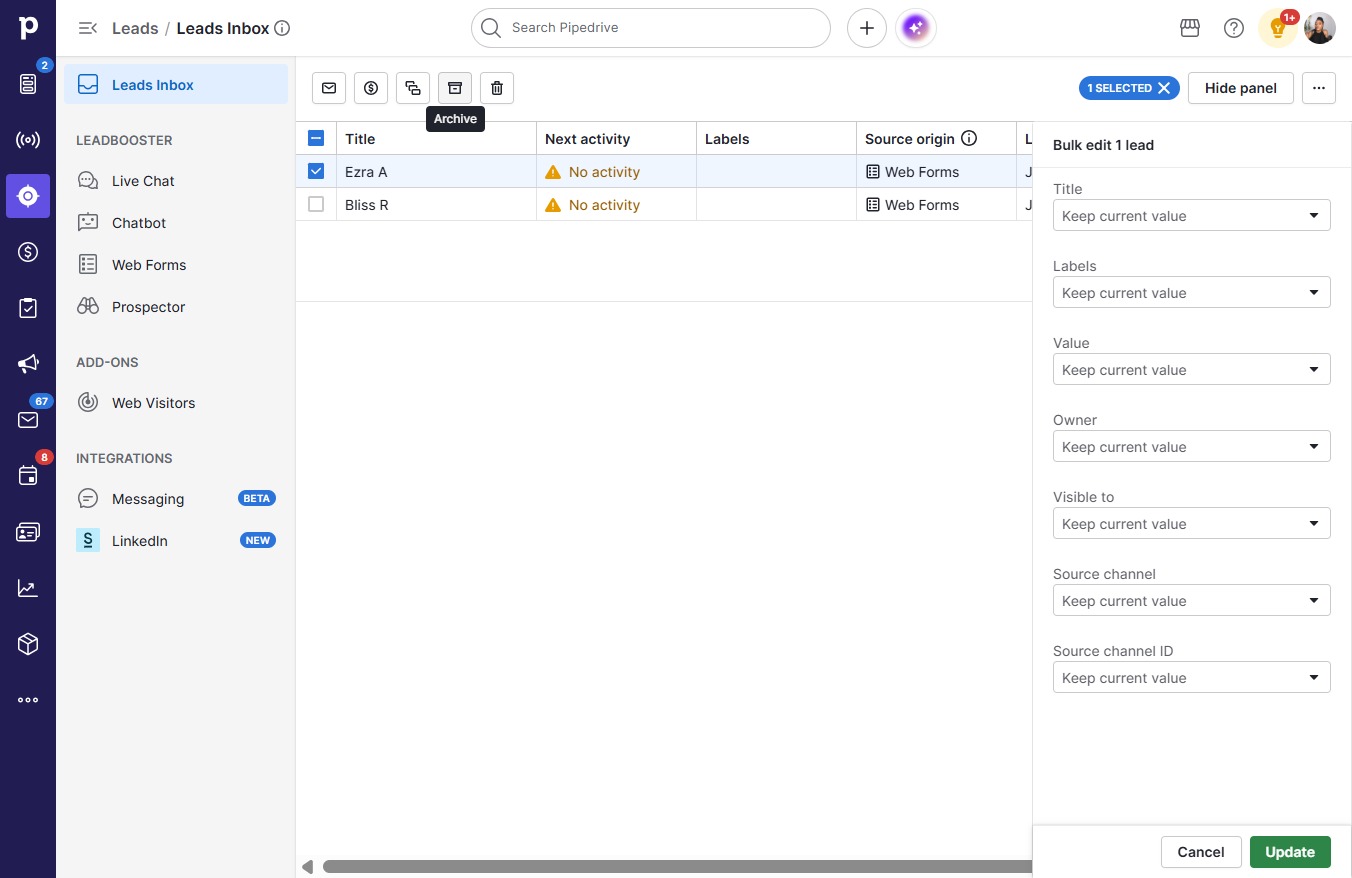Click Ezra A's No activity cell
The image size is (1352, 878).
pos(616,172)
